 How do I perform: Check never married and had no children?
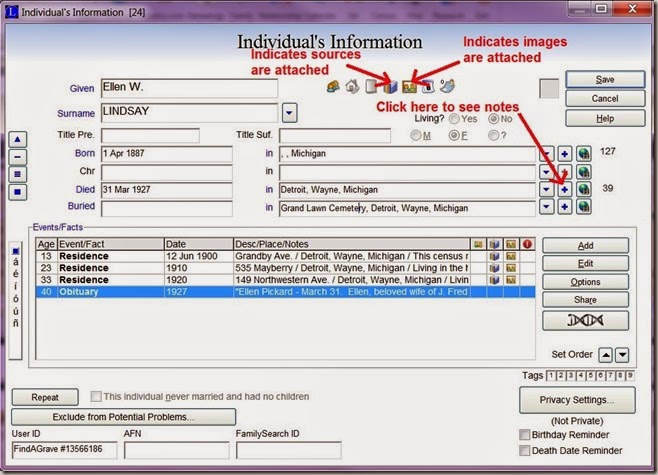coord(96,396)
